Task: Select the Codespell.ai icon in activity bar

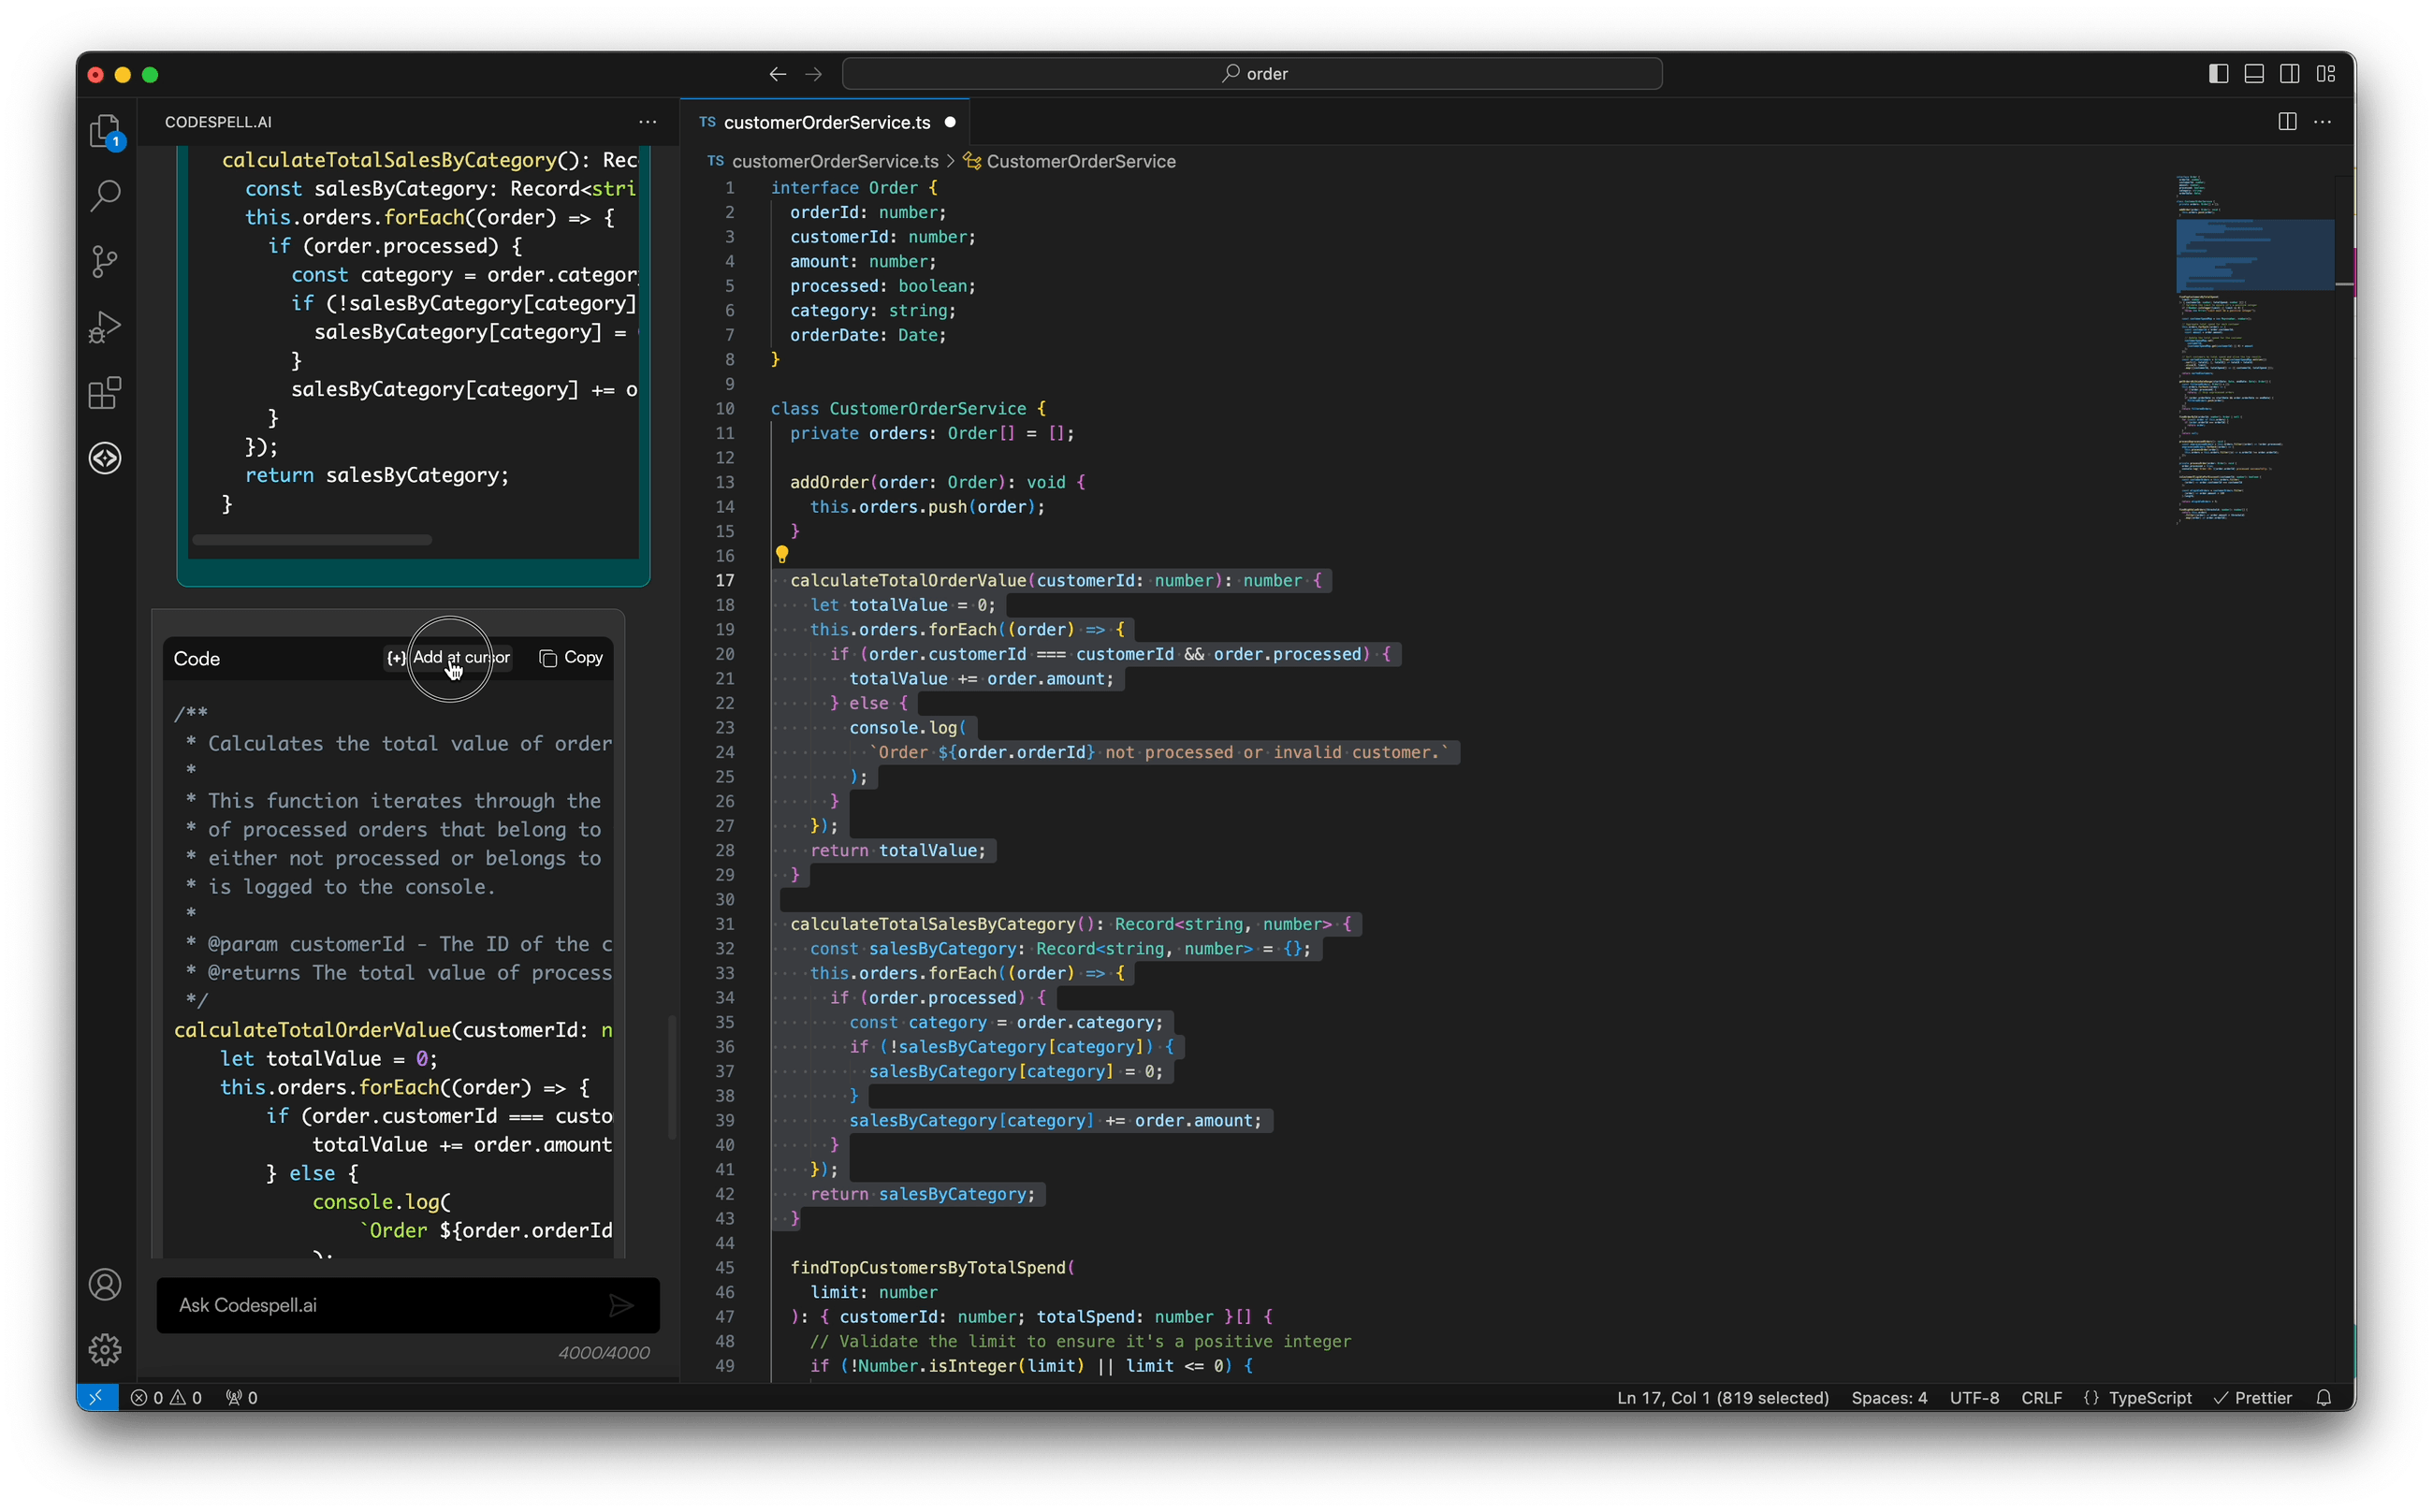Action: point(104,458)
